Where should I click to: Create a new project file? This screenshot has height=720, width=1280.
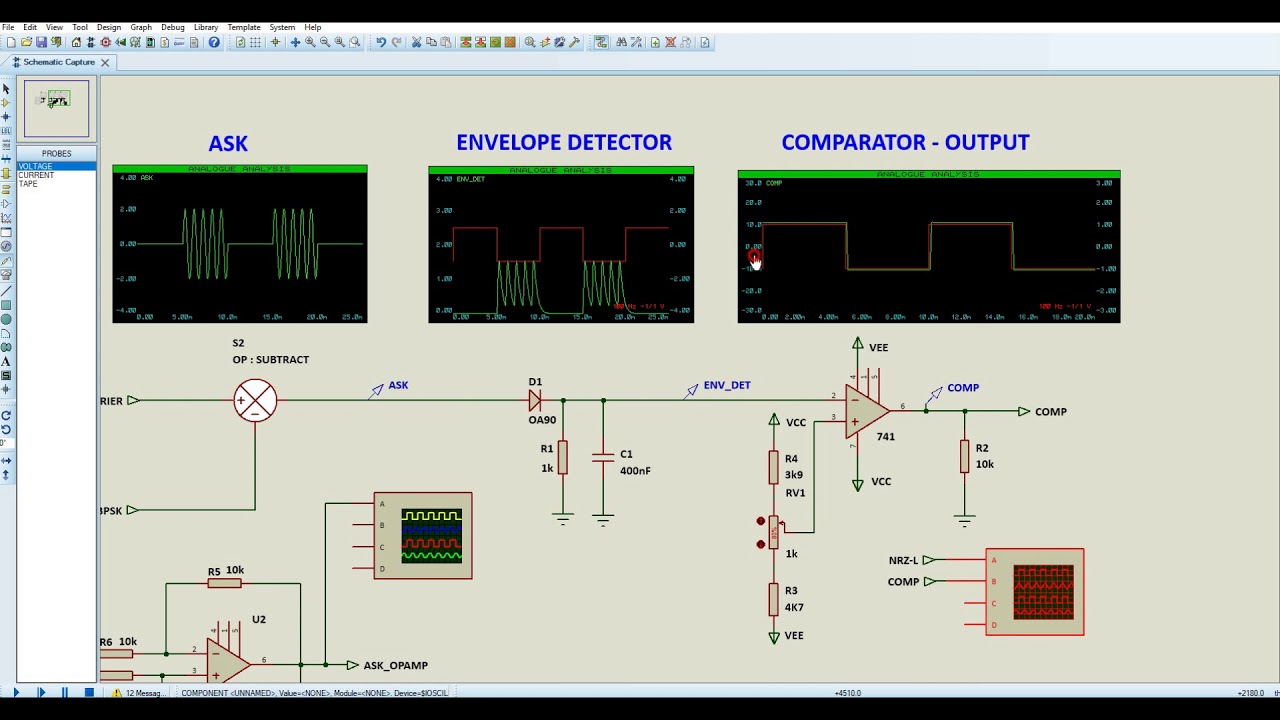pyautogui.click(x=12, y=42)
